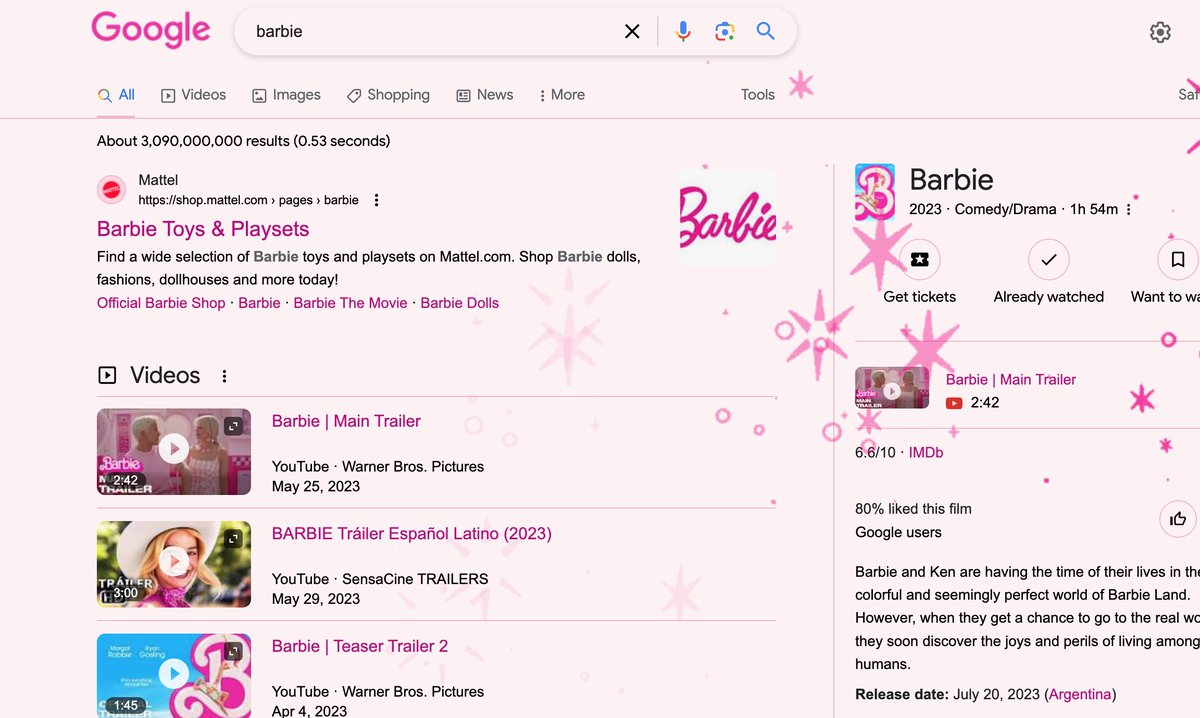The image size is (1200, 718).
Task: Open the Official Barbie Shop sitelink
Action: pyautogui.click(x=161, y=303)
